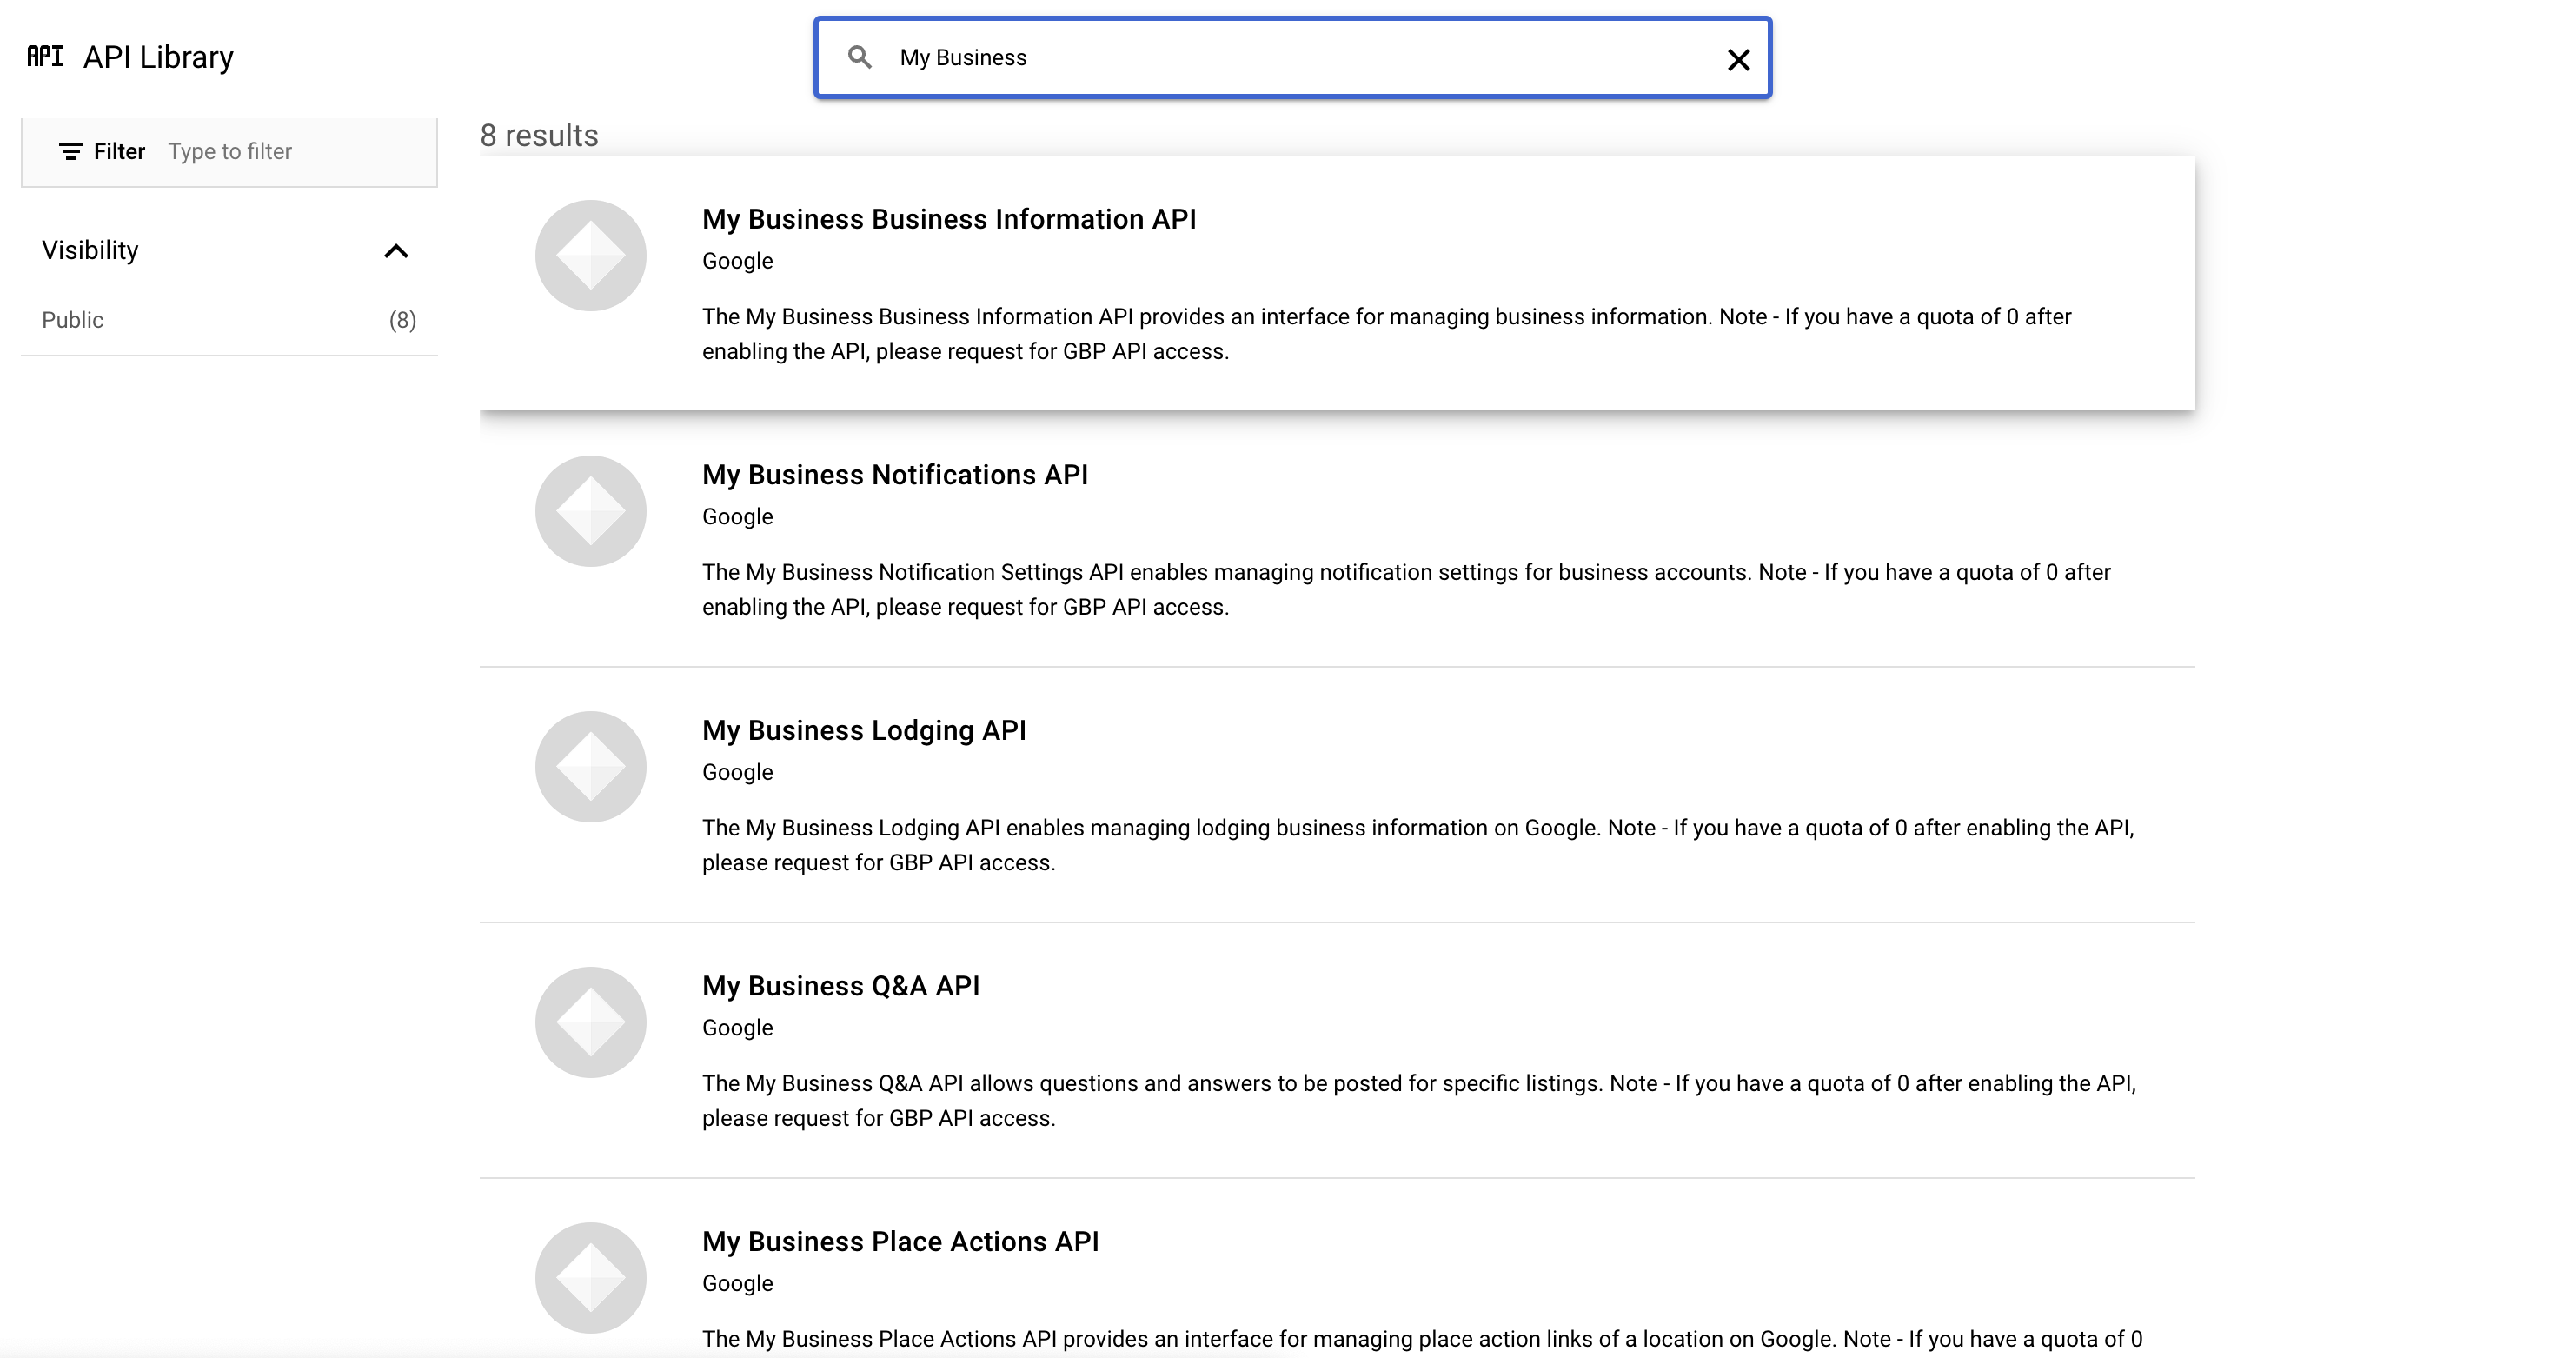Viewport: 2576px width, 1358px height.
Task: Open the My Business Q&A API icon
Action: click(590, 1022)
